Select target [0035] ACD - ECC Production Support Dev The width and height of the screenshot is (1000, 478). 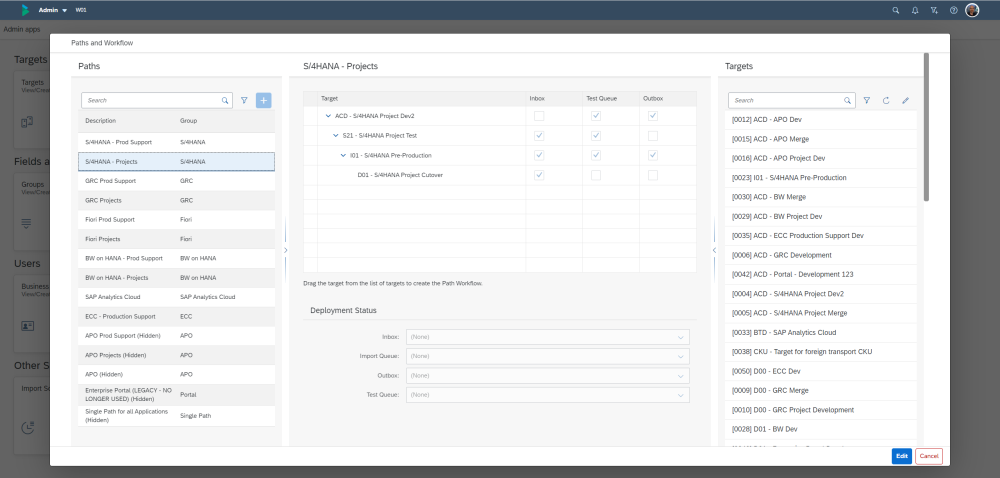point(821,236)
